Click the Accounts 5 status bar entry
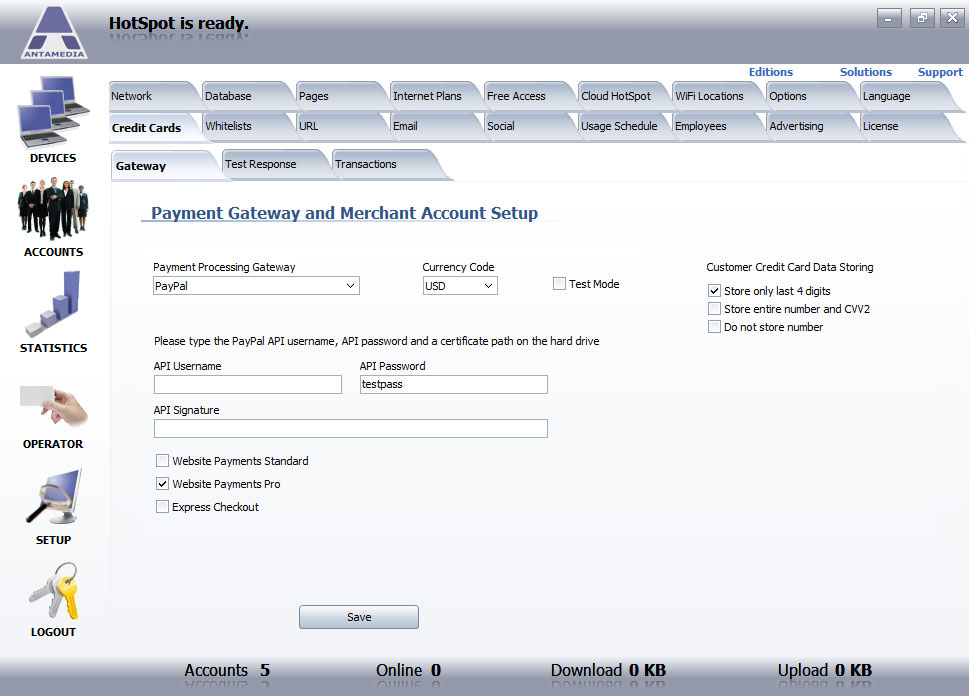969x696 pixels. [227, 670]
